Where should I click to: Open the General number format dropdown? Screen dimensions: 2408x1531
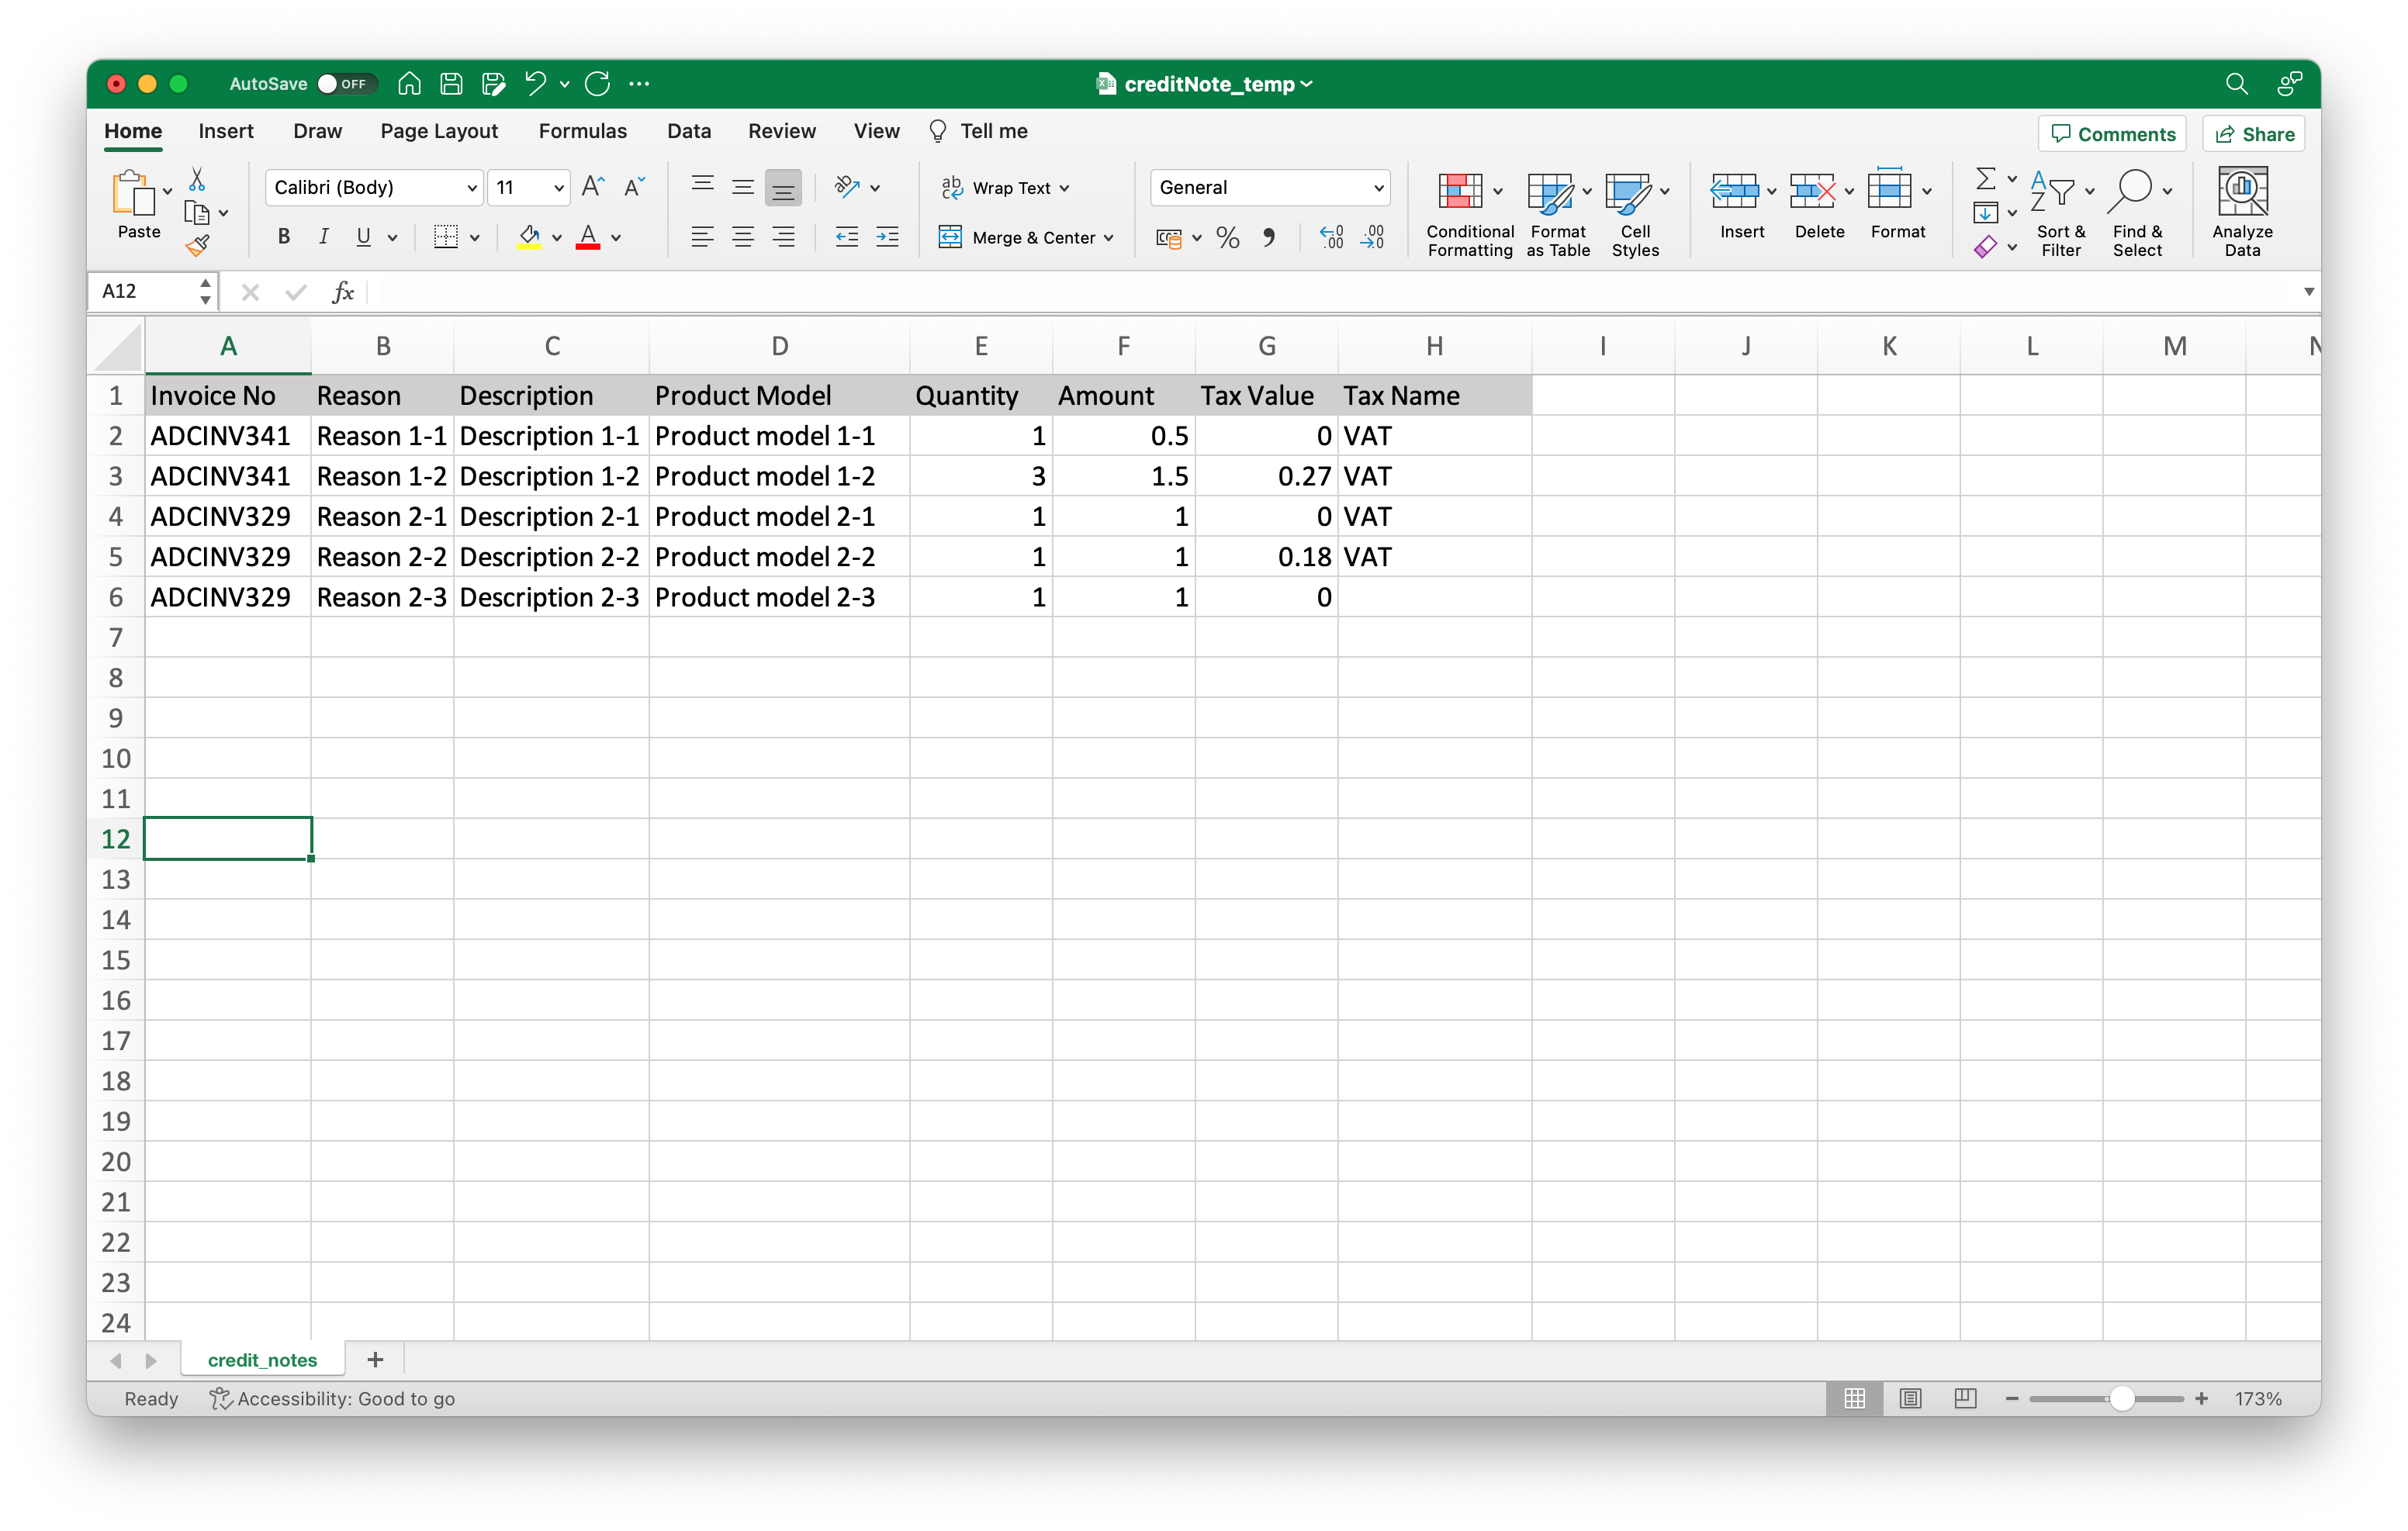(x=1378, y=187)
